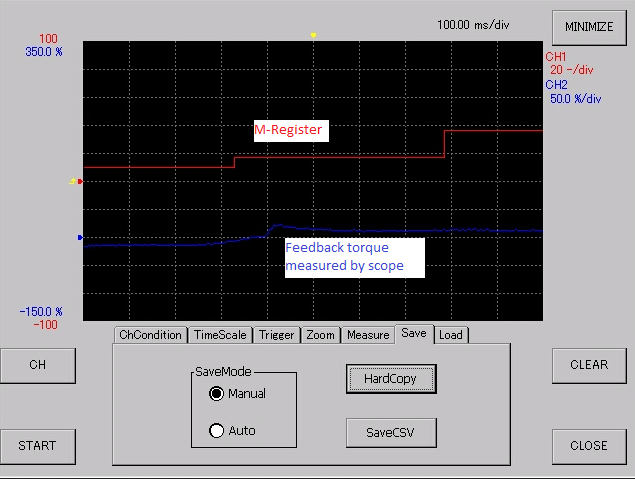The height and width of the screenshot is (479, 635).
Task: Click the red 100 upper limit value
Action: click(48, 39)
